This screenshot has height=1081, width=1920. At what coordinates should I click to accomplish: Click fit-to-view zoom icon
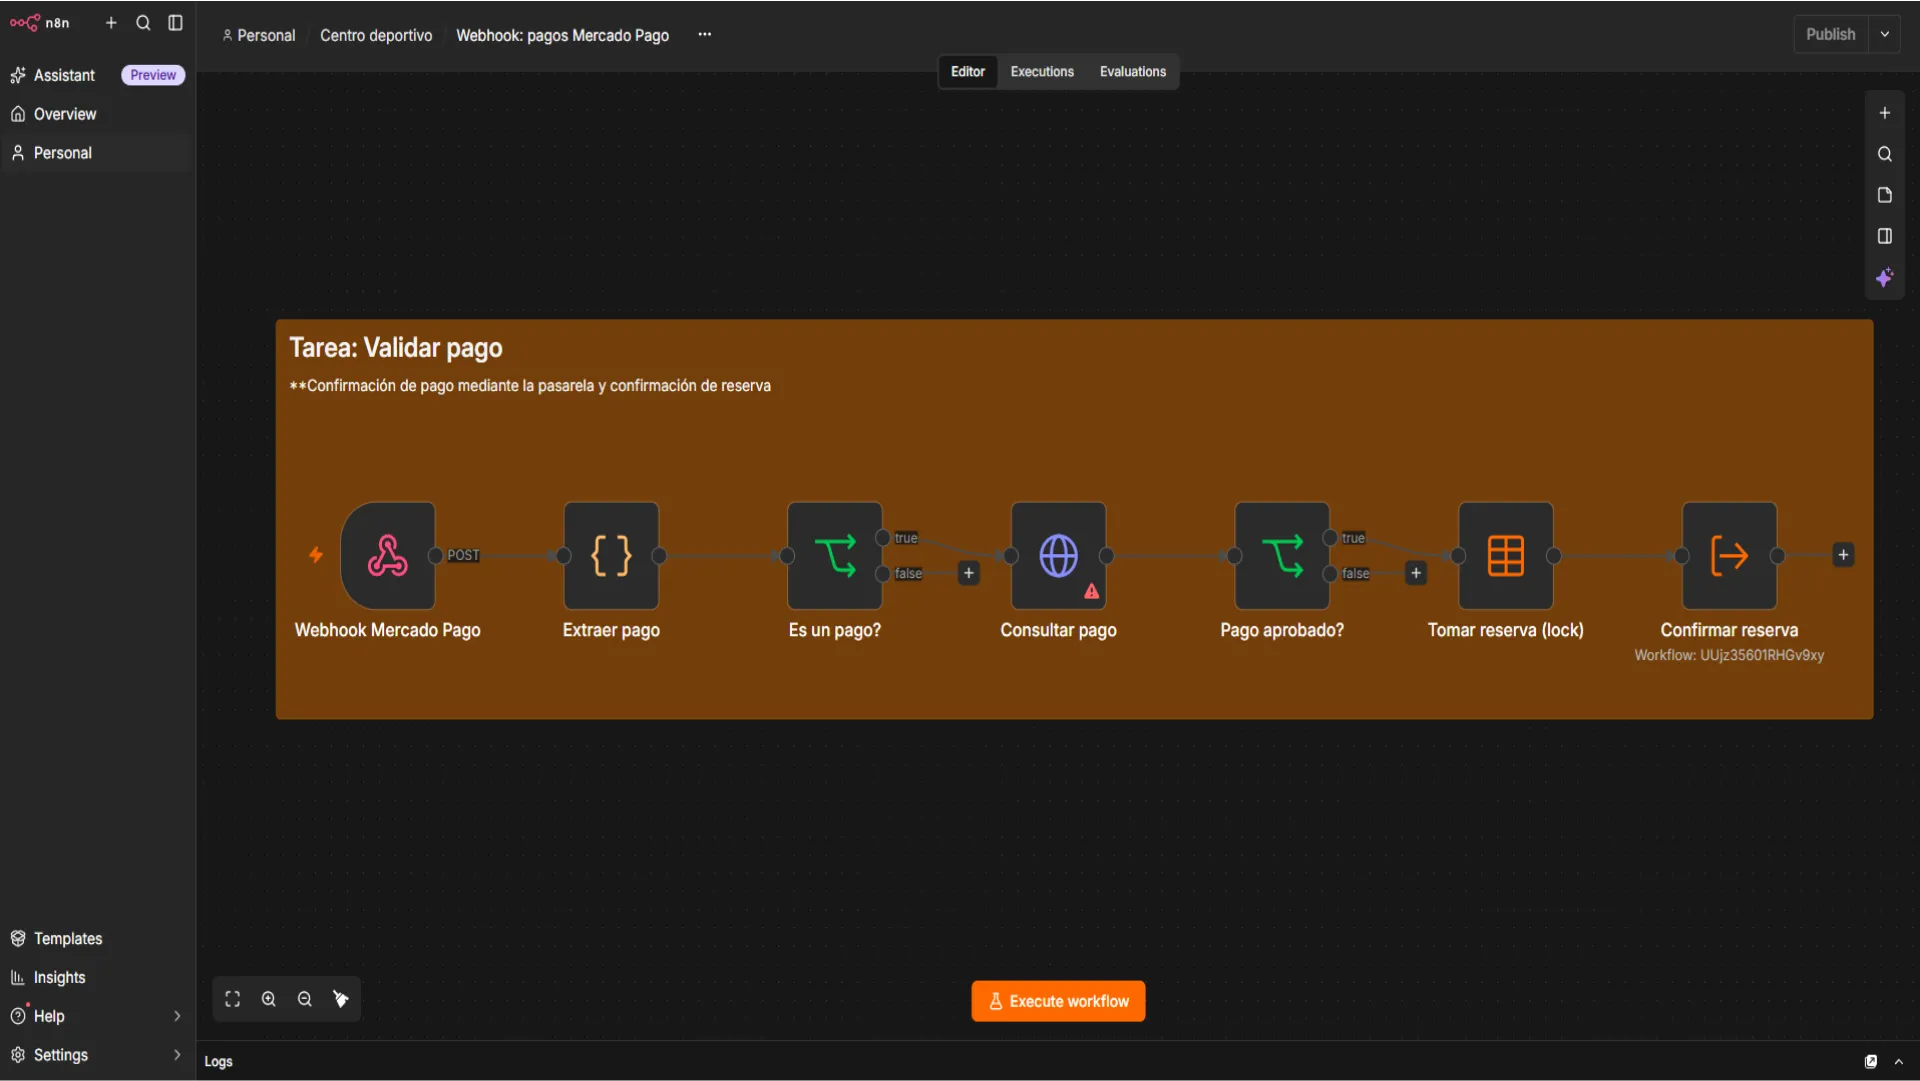(x=233, y=999)
